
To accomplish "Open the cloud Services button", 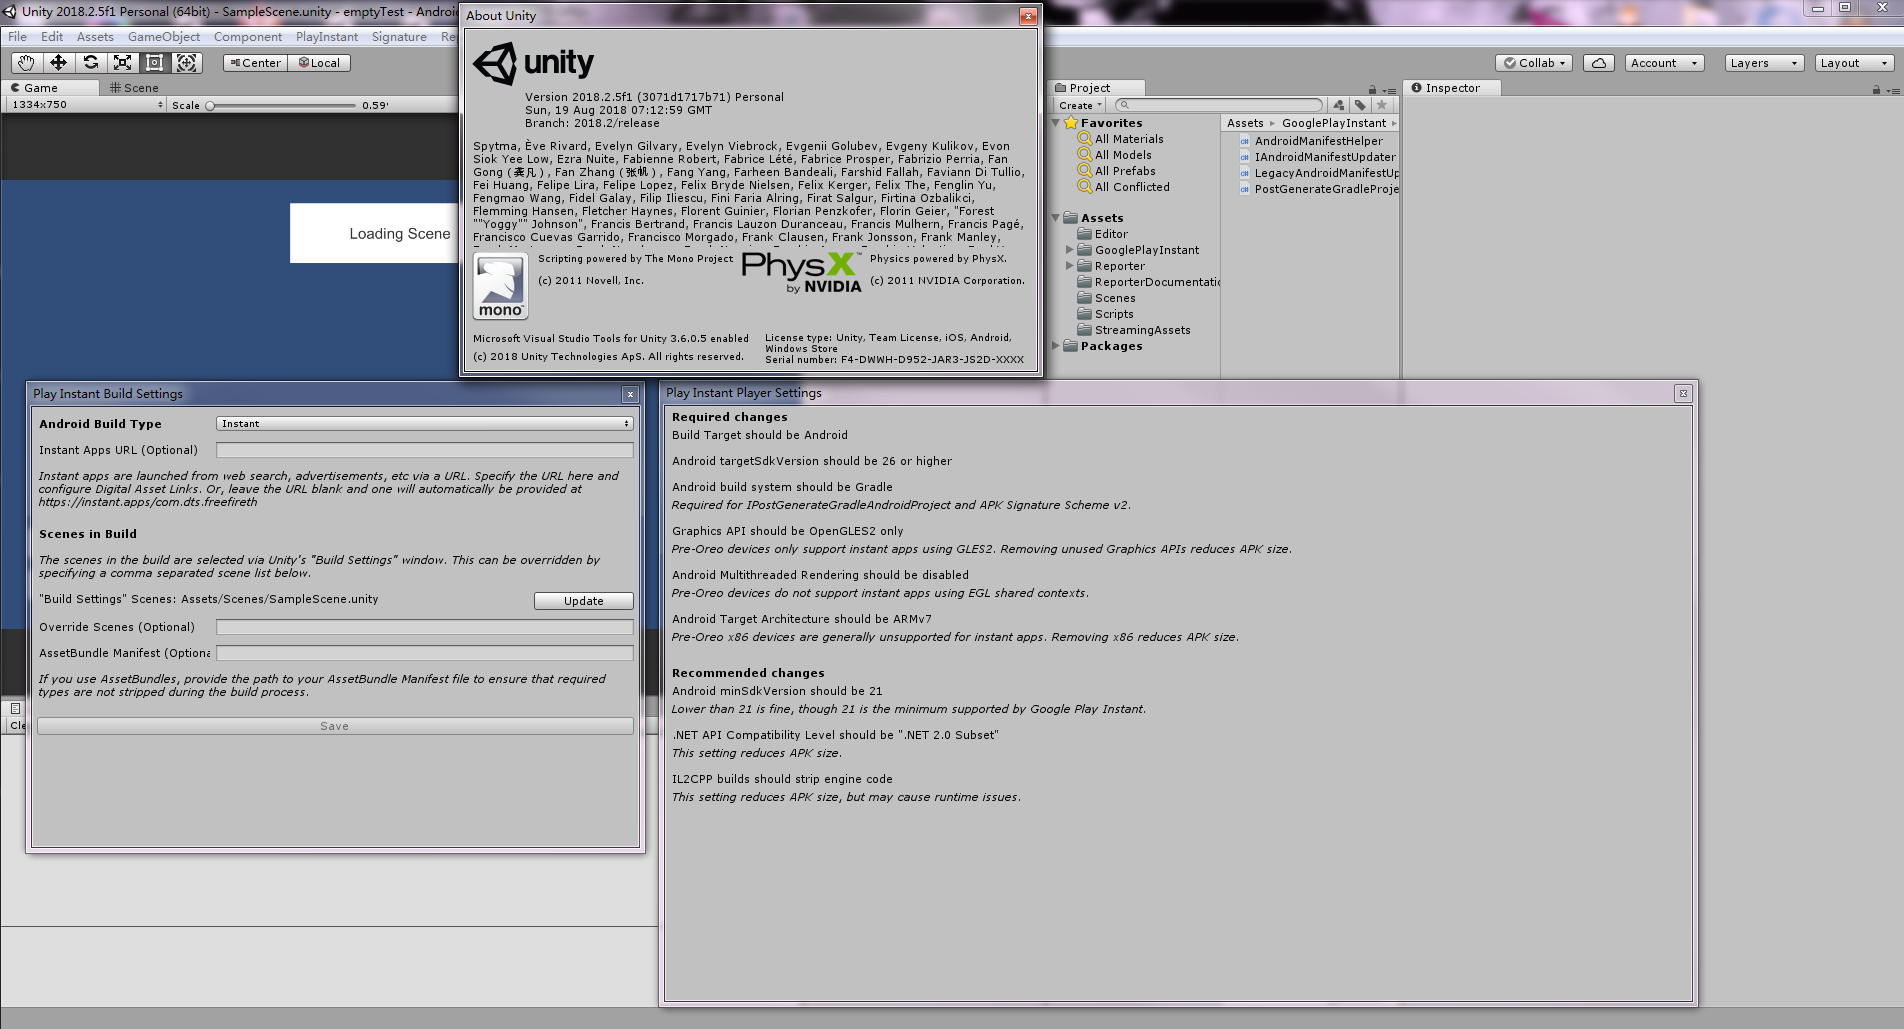I will pyautogui.click(x=1599, y=63).
